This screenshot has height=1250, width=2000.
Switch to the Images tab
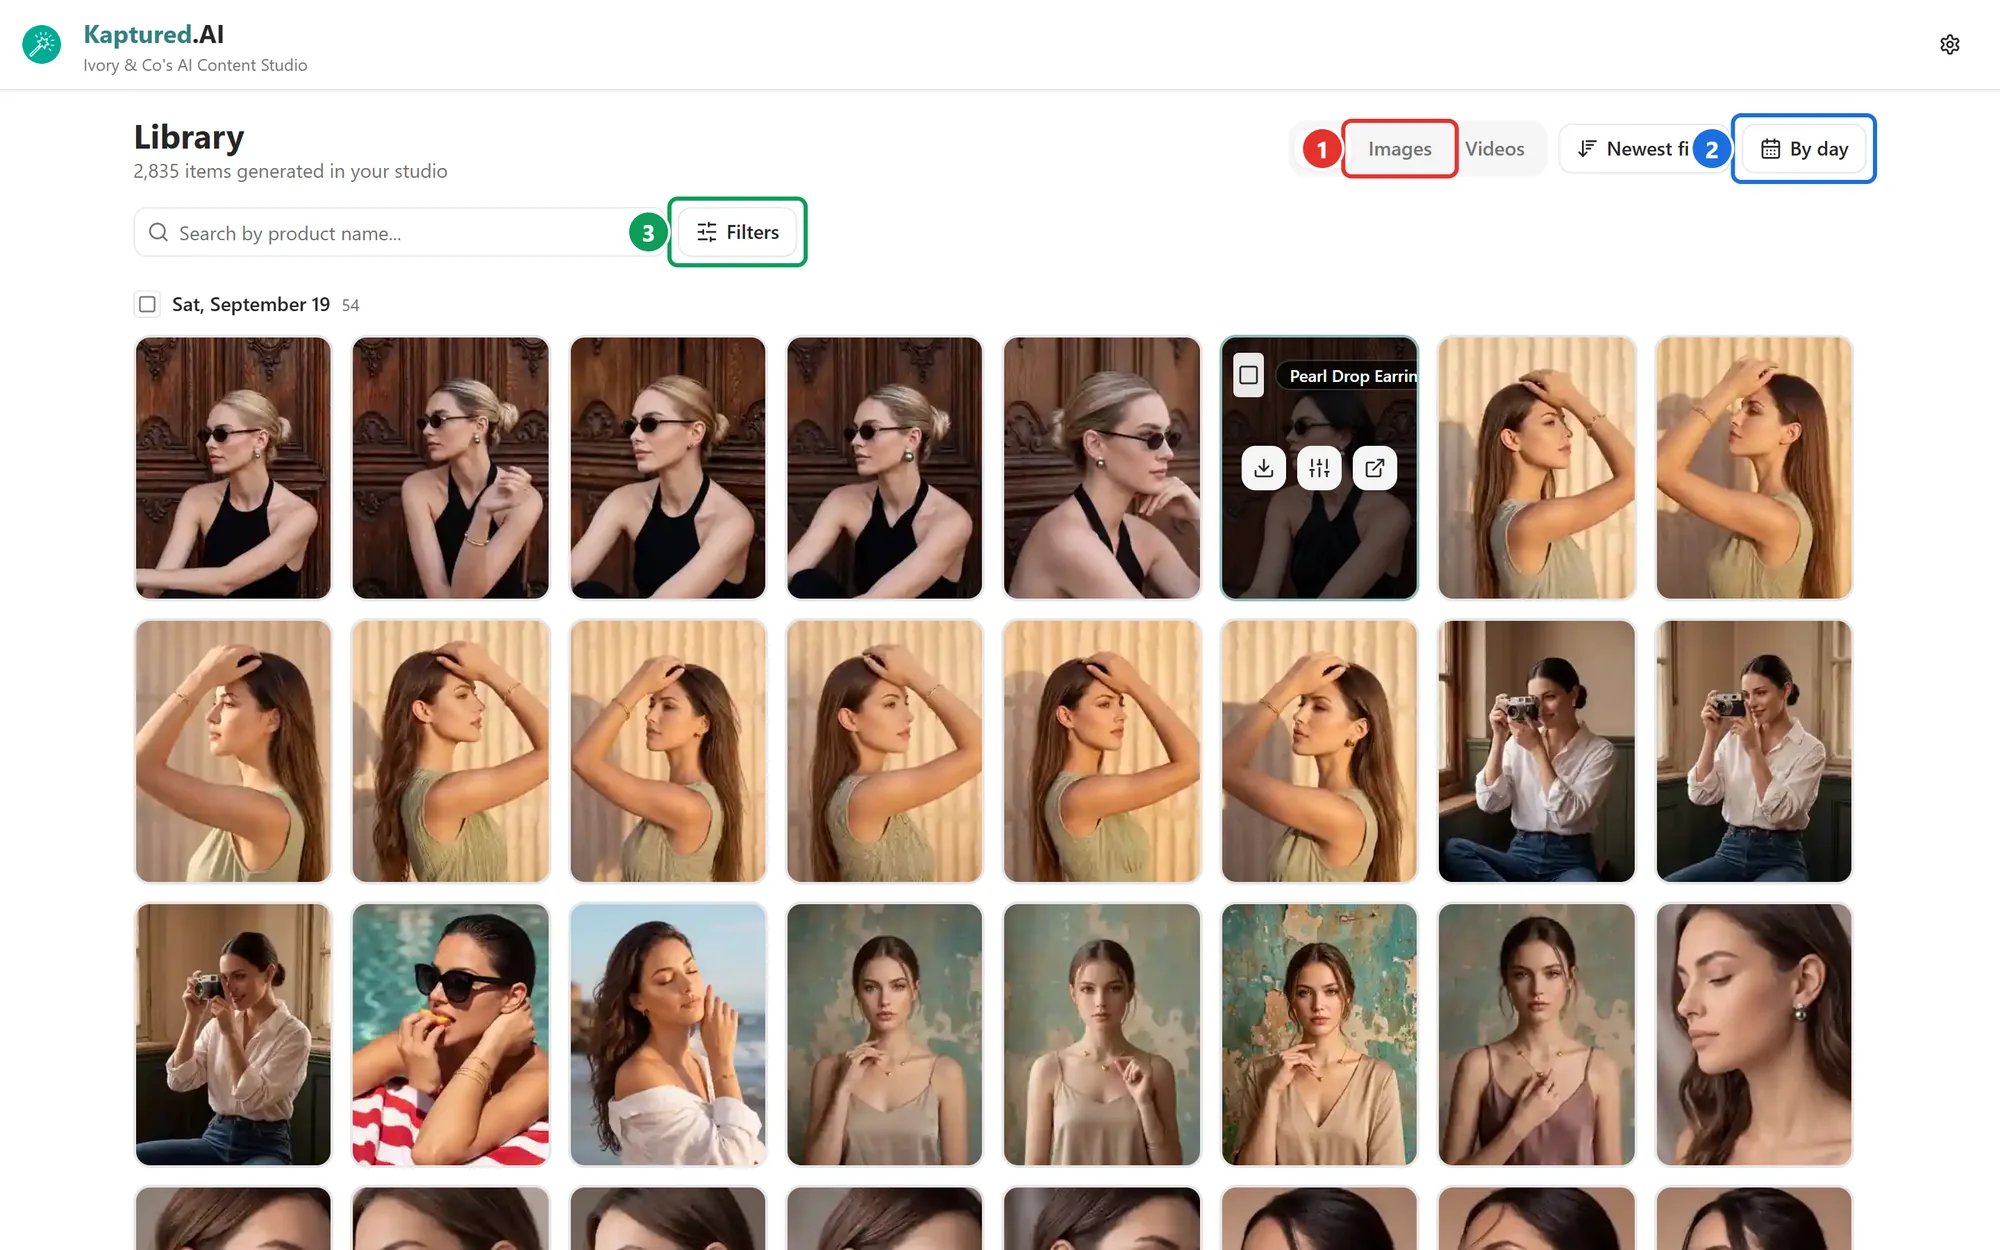tap(1399, 149)
